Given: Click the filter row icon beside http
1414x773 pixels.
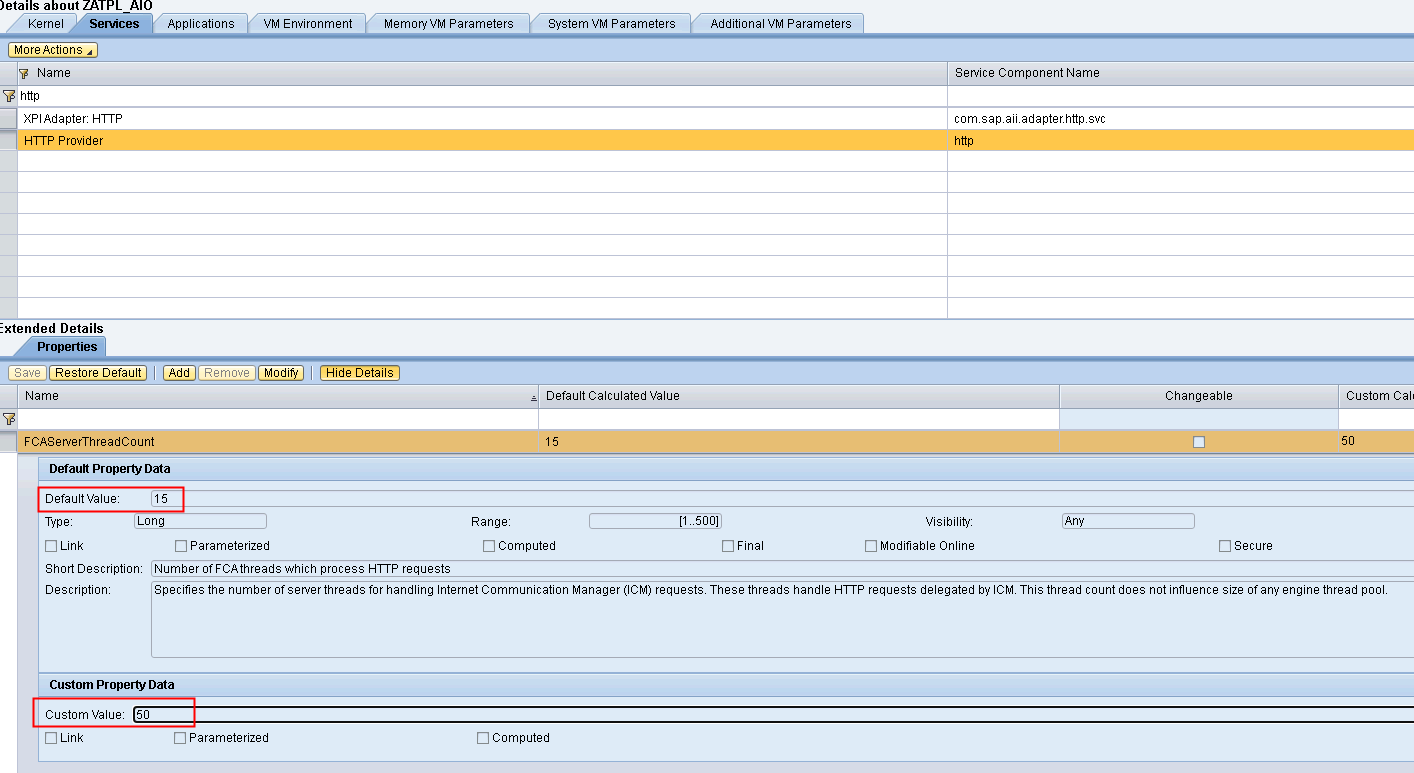Looking at the screenshot, I should coord(9,96).
